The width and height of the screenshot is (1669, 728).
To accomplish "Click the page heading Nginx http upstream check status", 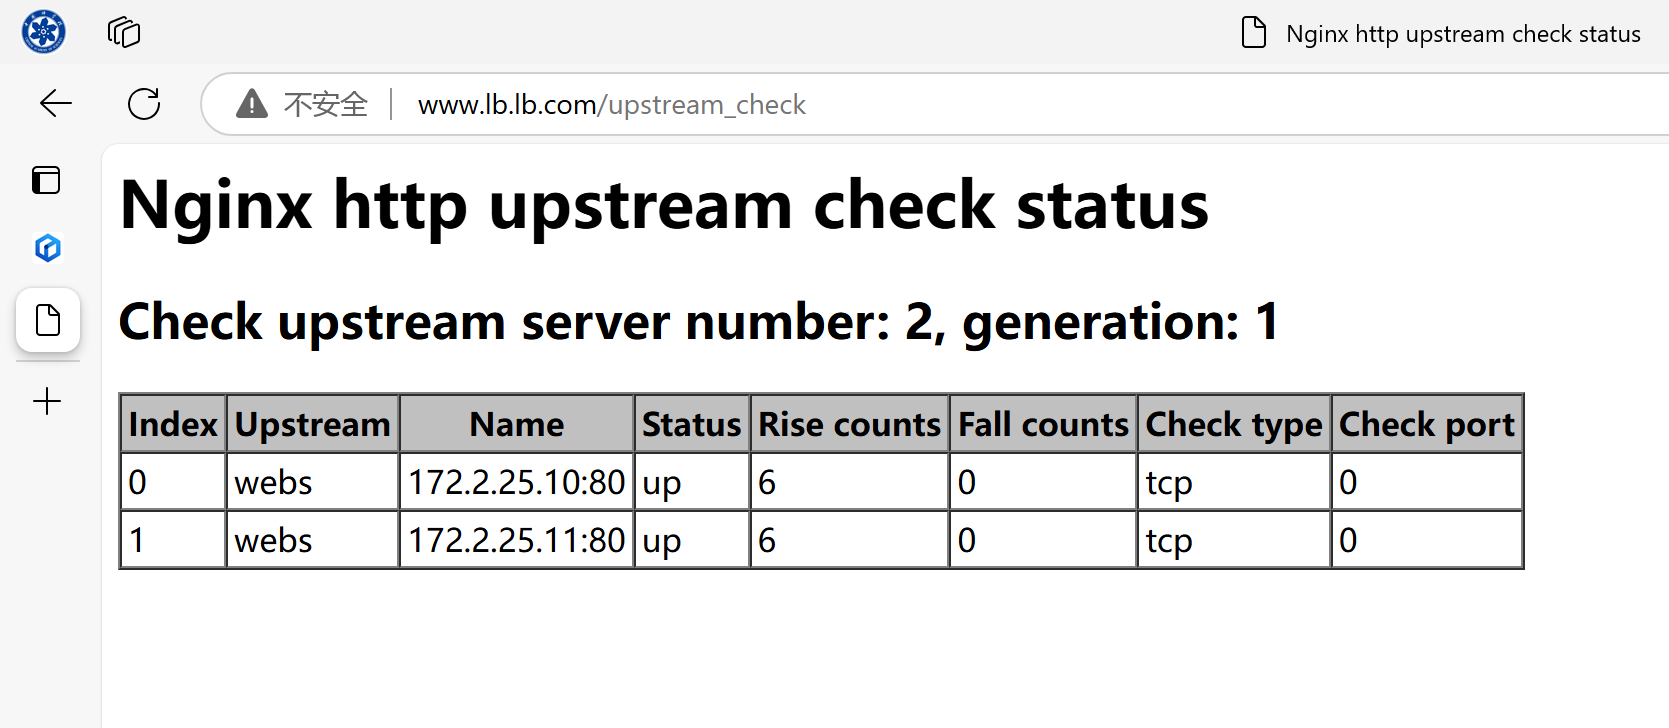I will [664, 206].
